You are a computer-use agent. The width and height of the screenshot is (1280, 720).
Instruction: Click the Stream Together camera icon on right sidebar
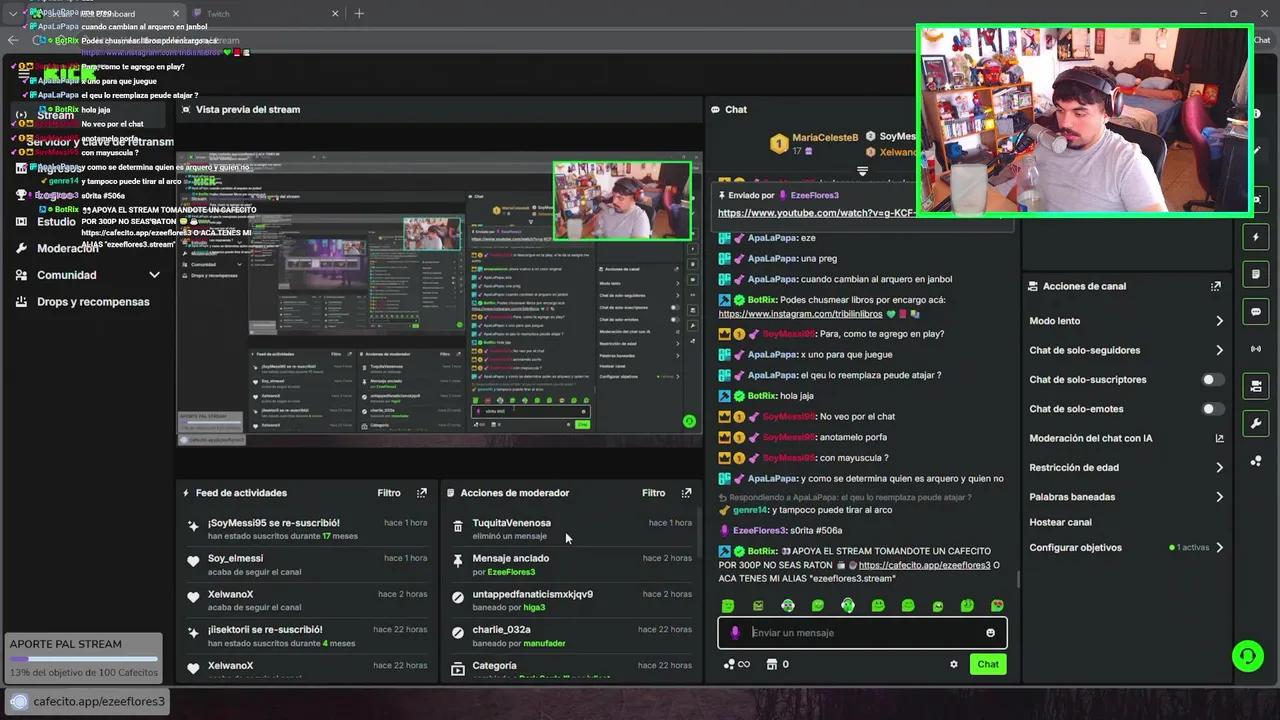click(1256, 386)
